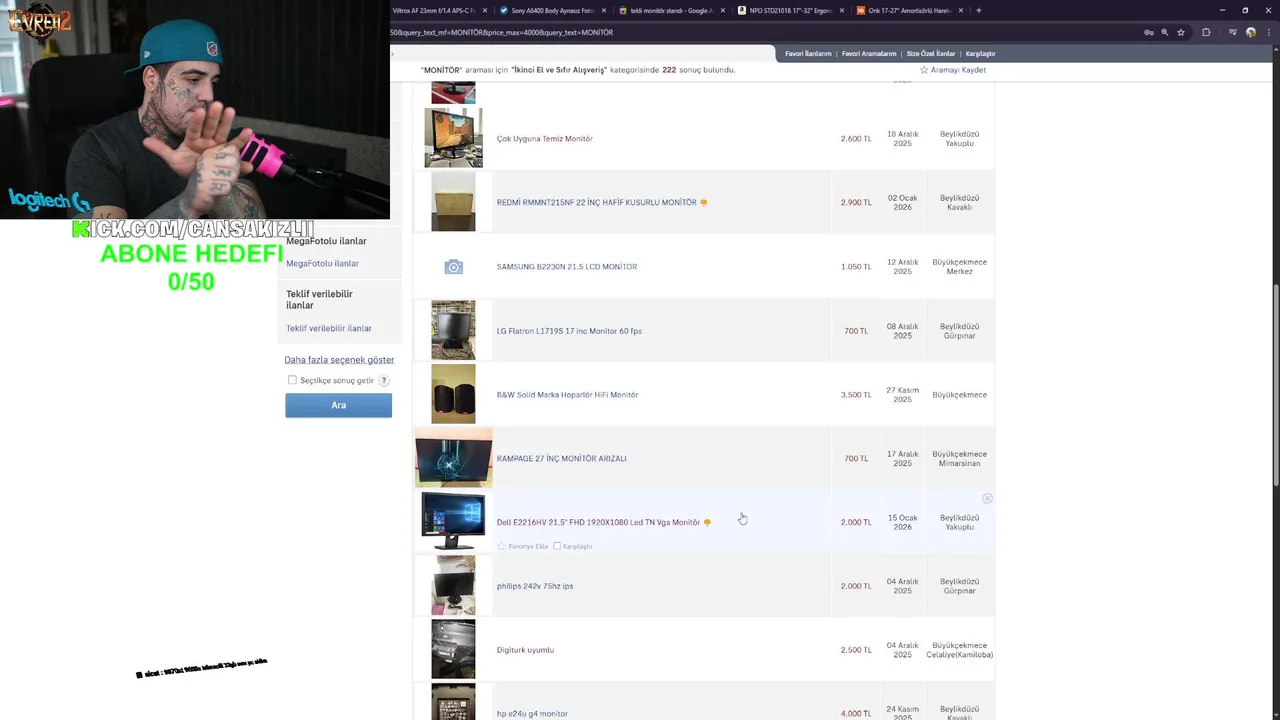Open the Digiturk uyumlu thumbnail
This screenshot has height=720, width=1280.
coord(453,649)
